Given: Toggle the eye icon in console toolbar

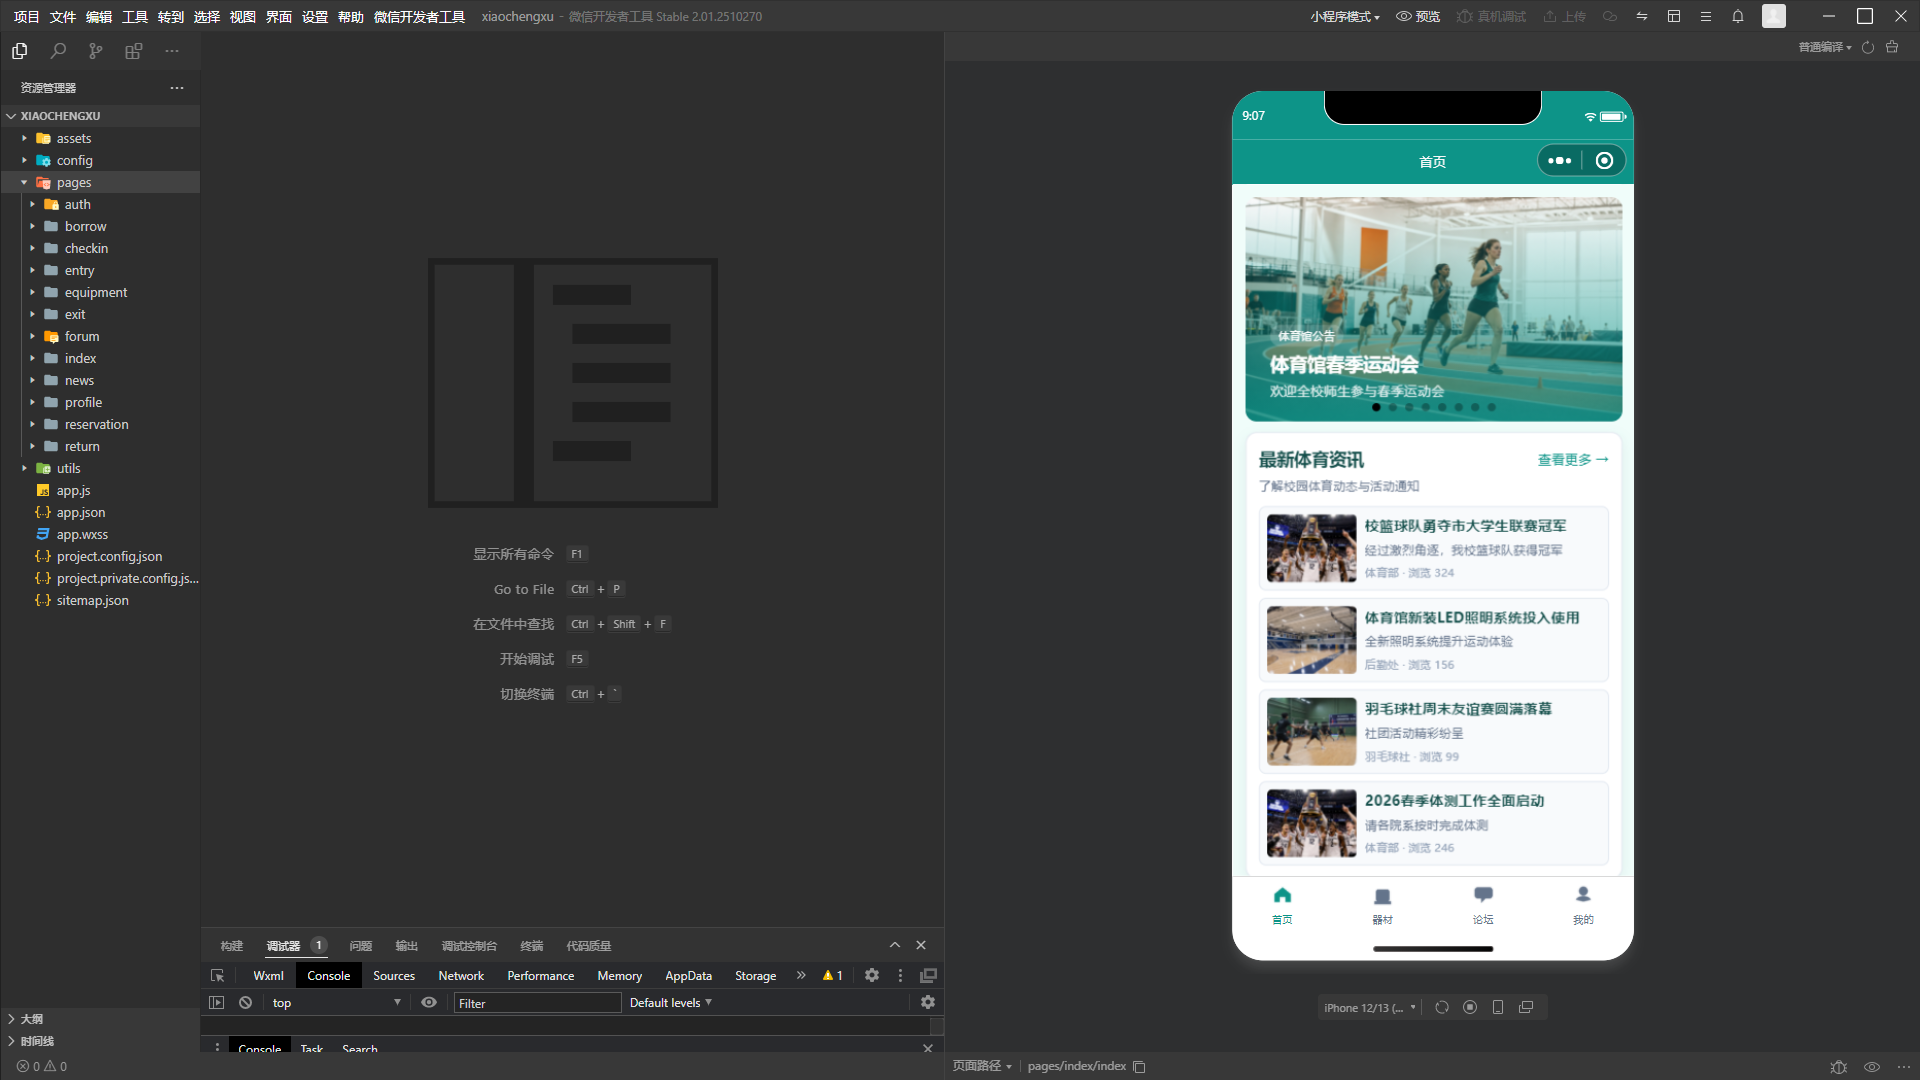Looking at the screenshot, I should click(x=429, y=1003).
